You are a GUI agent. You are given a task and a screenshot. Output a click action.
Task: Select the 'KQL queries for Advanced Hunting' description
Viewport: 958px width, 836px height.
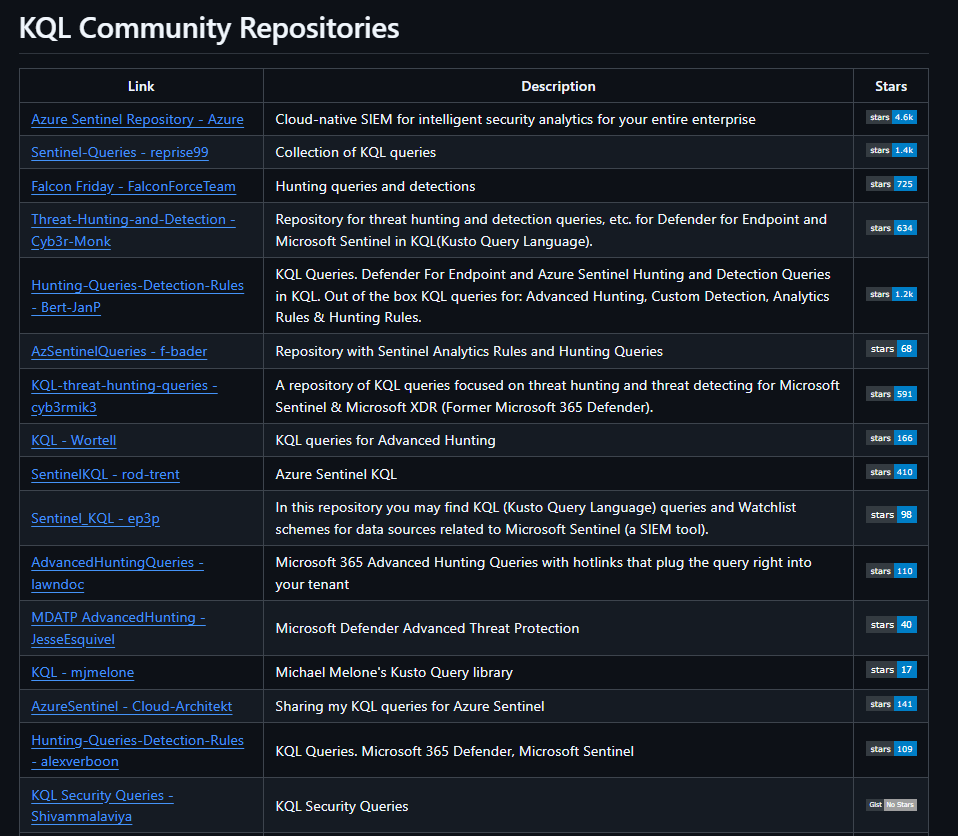(386, 441)
